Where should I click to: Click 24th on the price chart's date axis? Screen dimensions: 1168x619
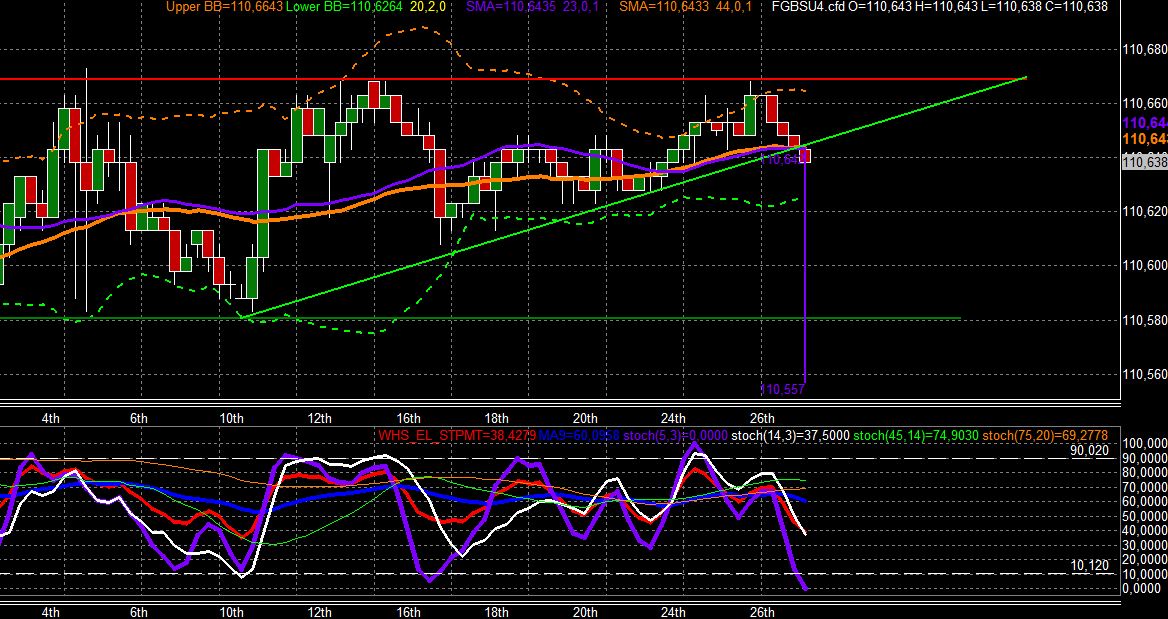(673, 417)
